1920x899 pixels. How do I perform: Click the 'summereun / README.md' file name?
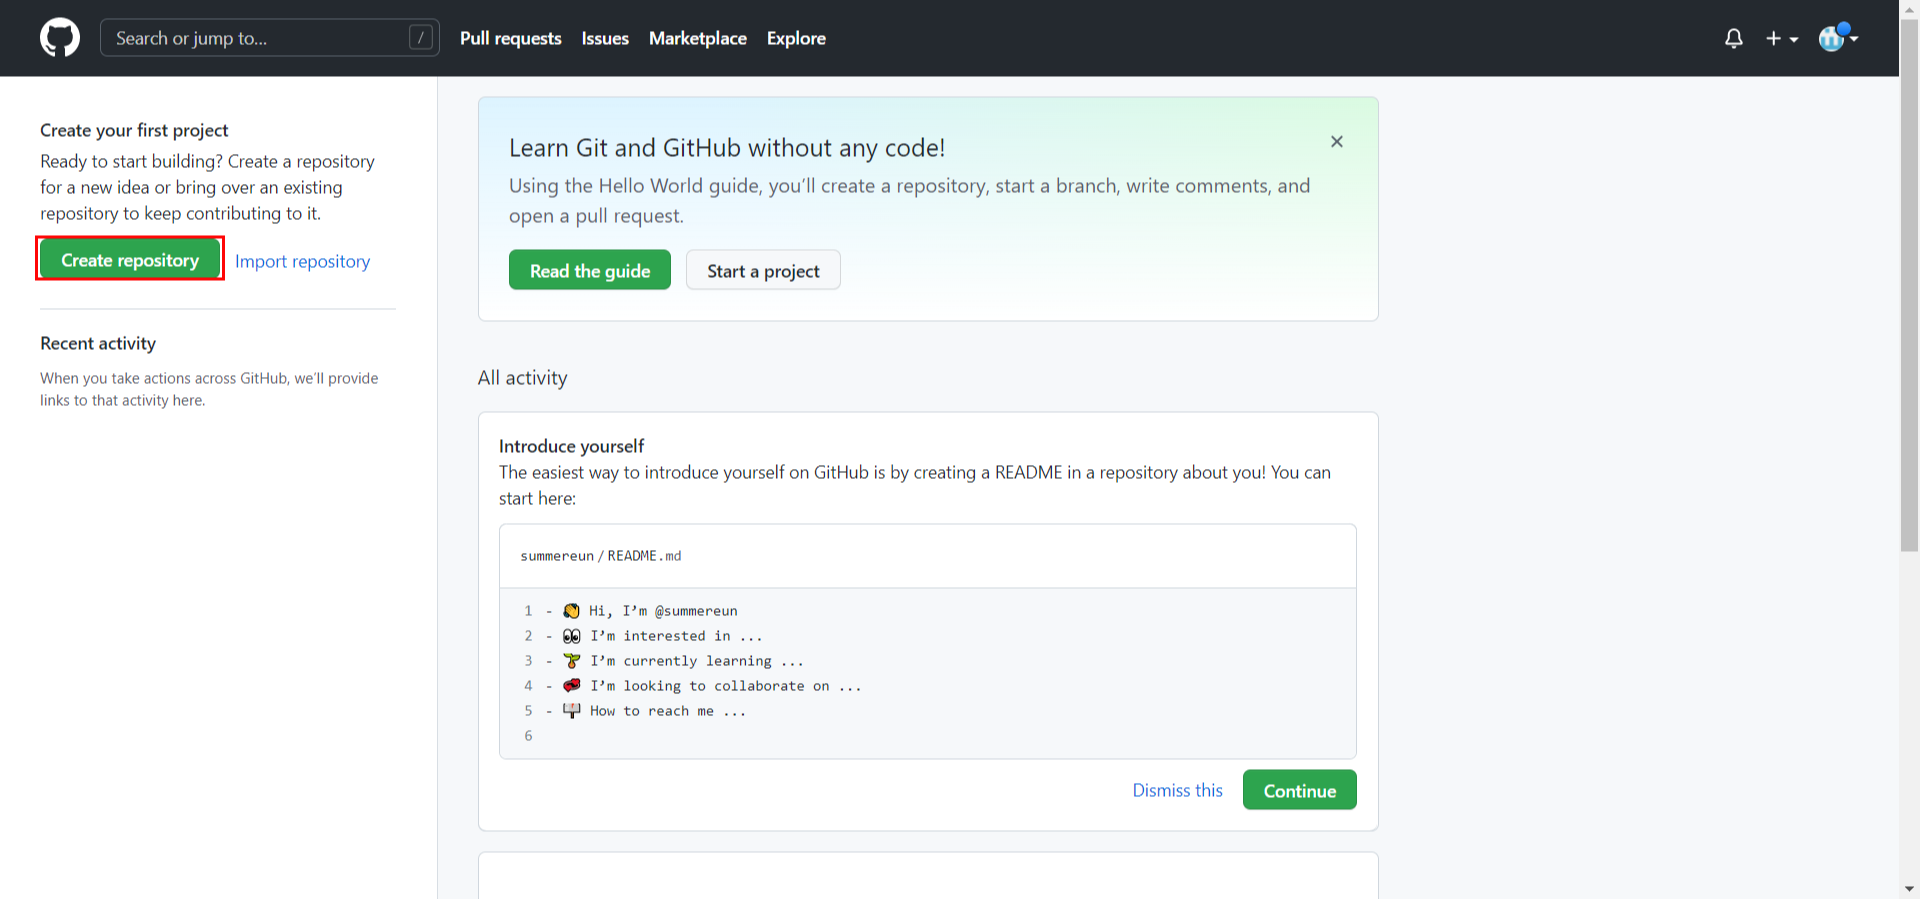(x=601, y=556)
